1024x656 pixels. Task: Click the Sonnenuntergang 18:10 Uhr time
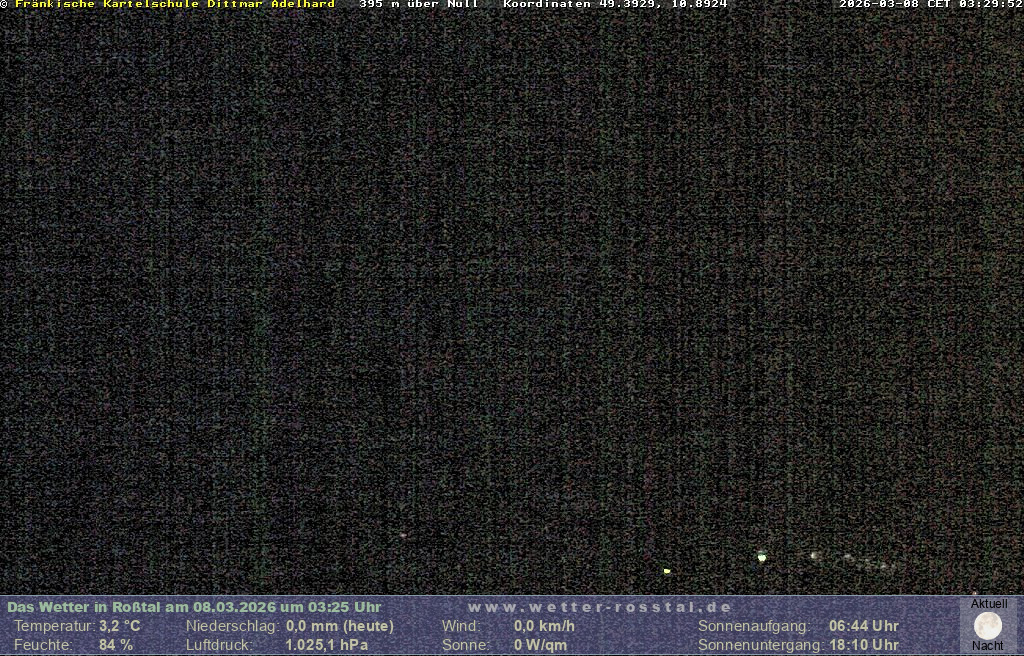863,645
